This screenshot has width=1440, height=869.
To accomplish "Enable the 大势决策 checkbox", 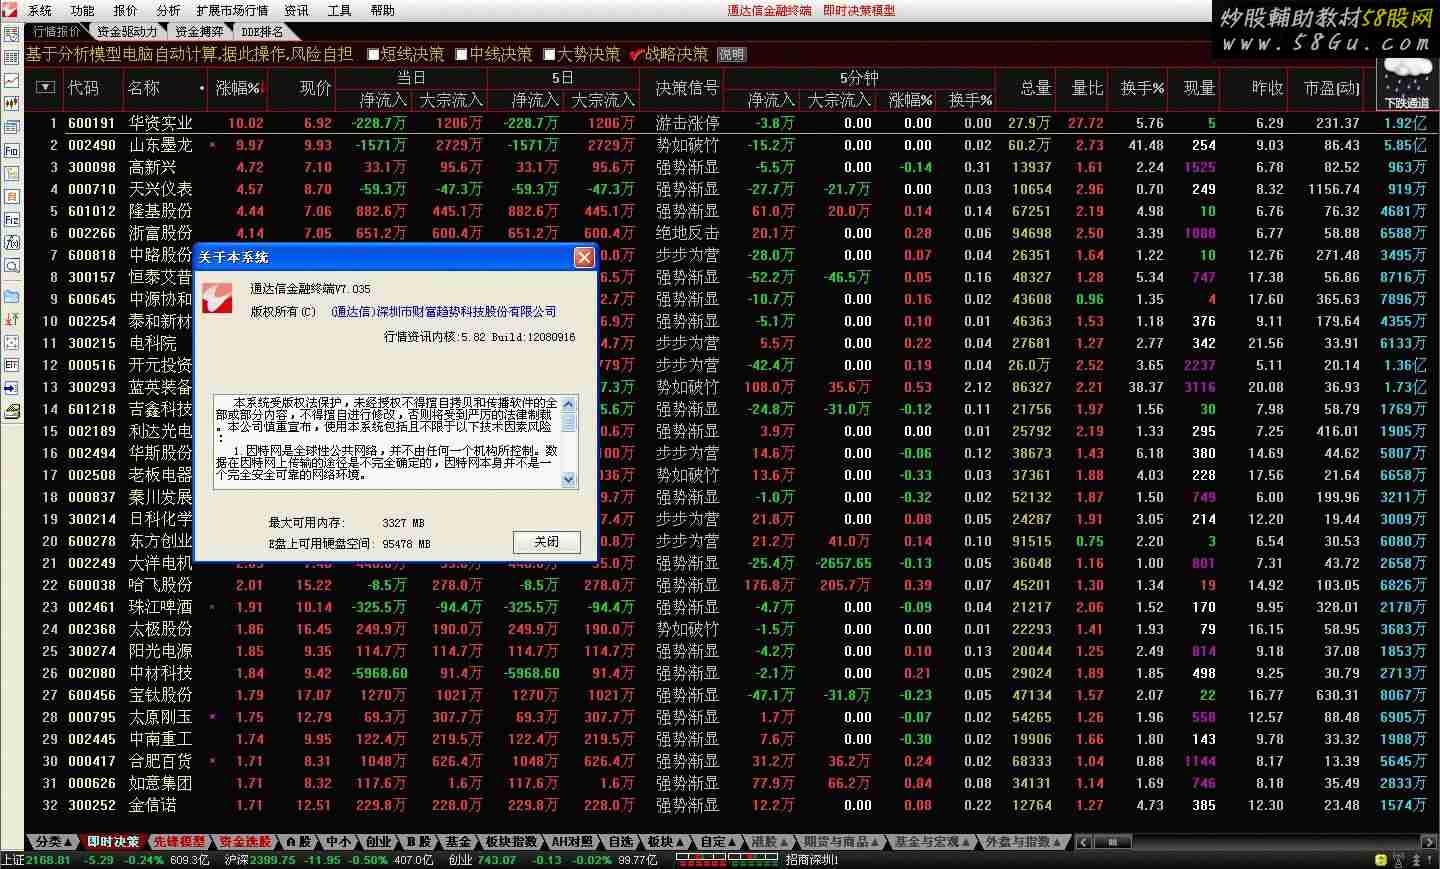I will tap(549, 54).
